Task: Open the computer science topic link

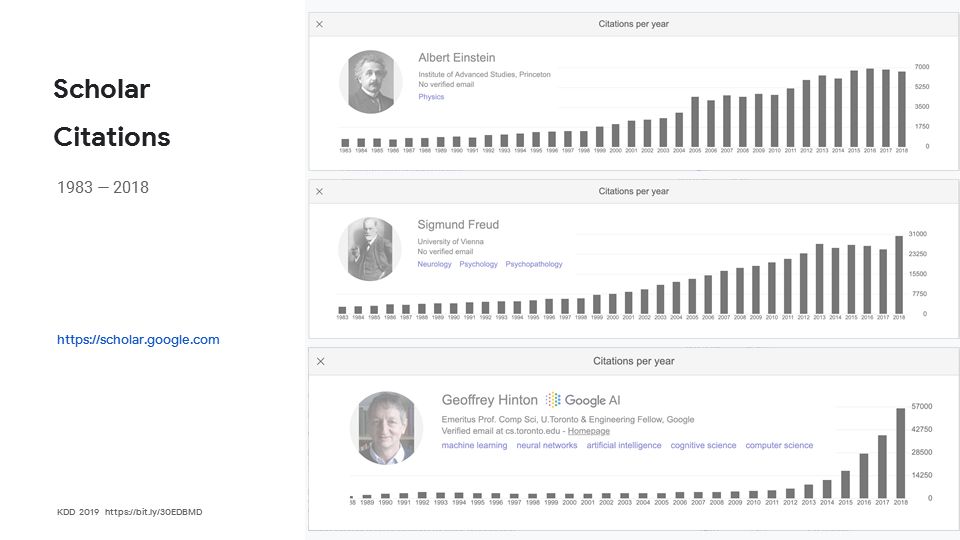Action: 779,446
